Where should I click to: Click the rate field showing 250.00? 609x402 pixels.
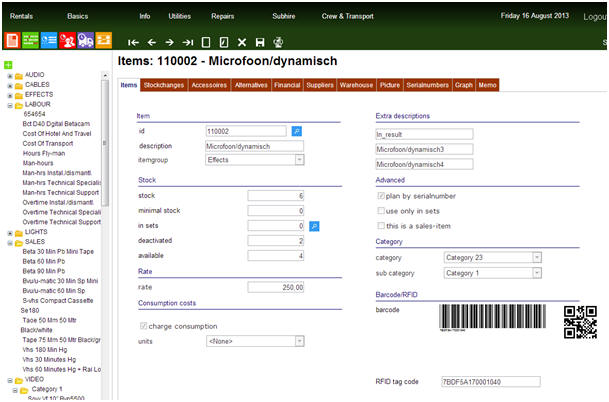click(276, 287)
